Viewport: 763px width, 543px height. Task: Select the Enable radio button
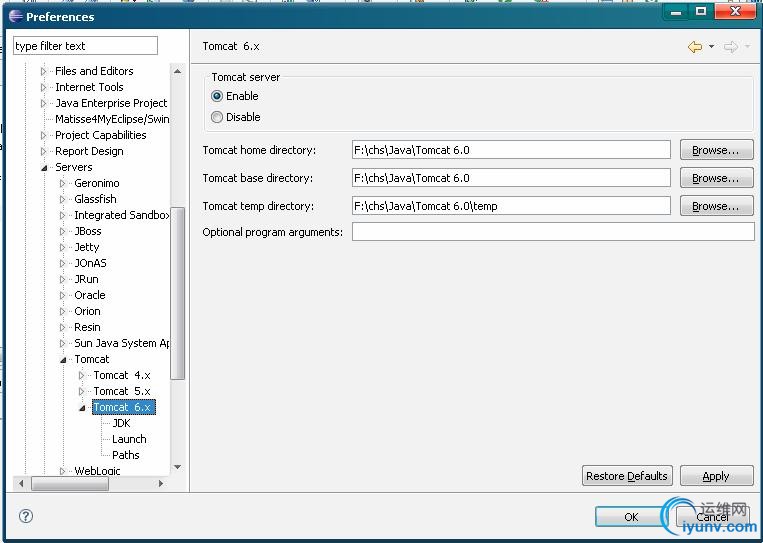[x=217, y=96]
